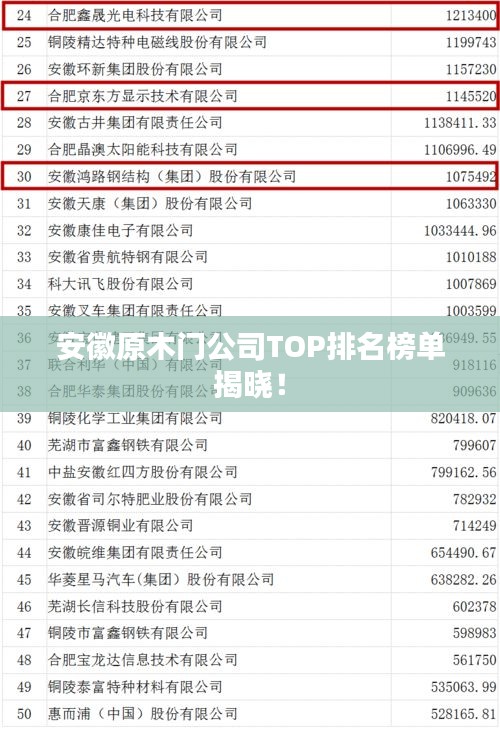
Task: Click the value 602378
Action: coord(474,606)
